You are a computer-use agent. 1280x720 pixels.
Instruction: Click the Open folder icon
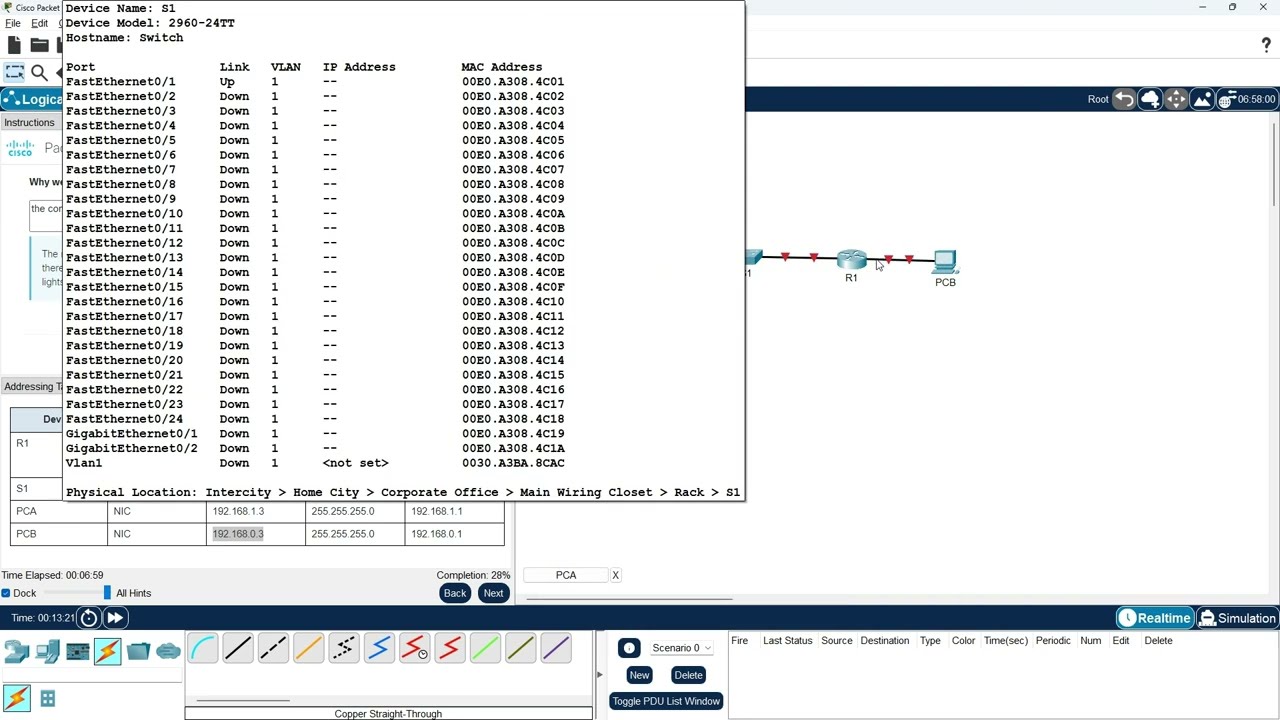(x=39, y=44)
